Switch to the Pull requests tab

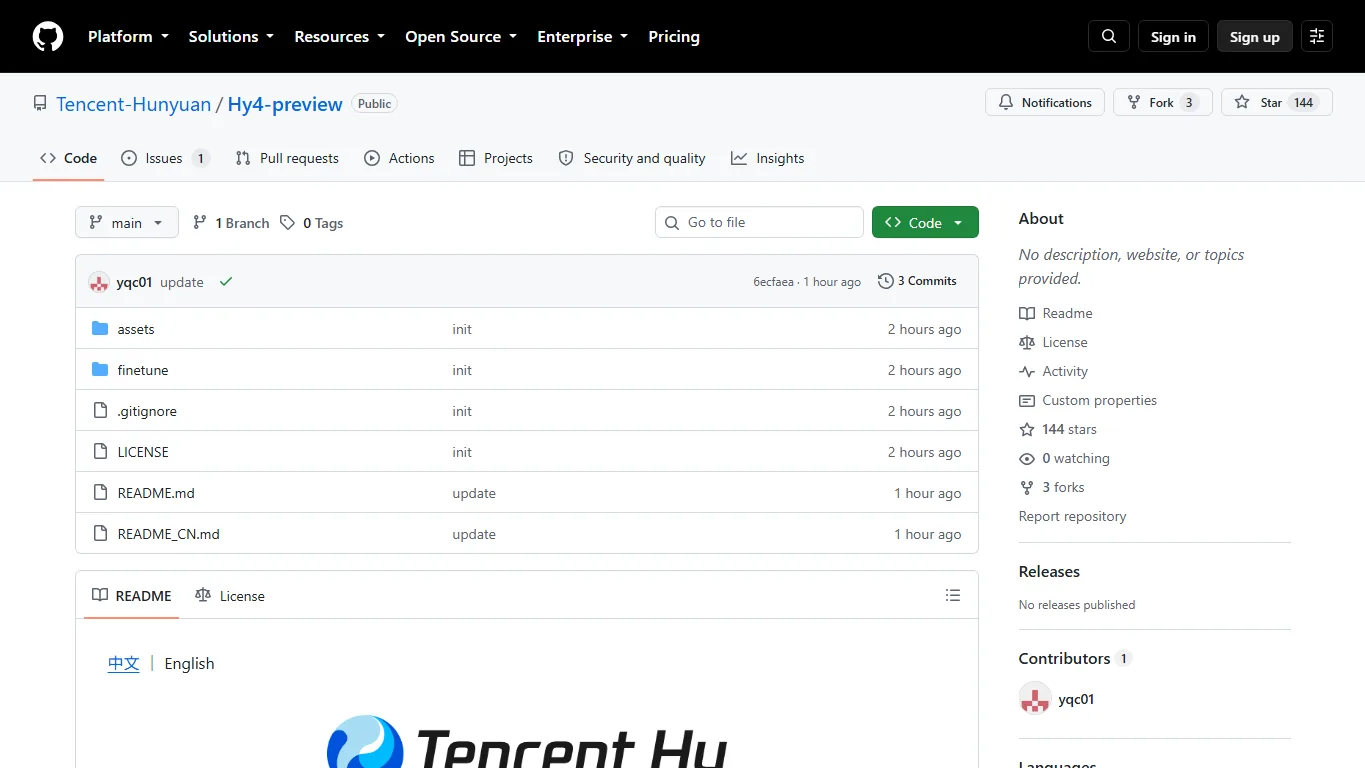click(x=287, y=158)
